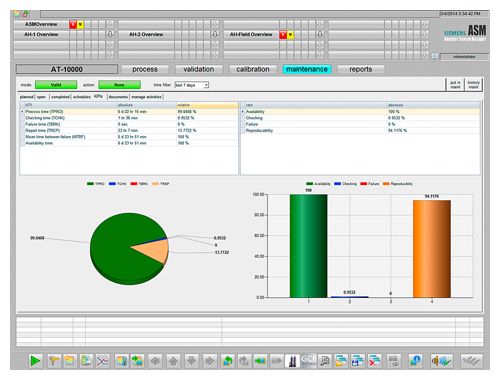Open the schedules sub-tab
Image resolution: width=500 pixels, height=380 pixels.
click(82, 97)
